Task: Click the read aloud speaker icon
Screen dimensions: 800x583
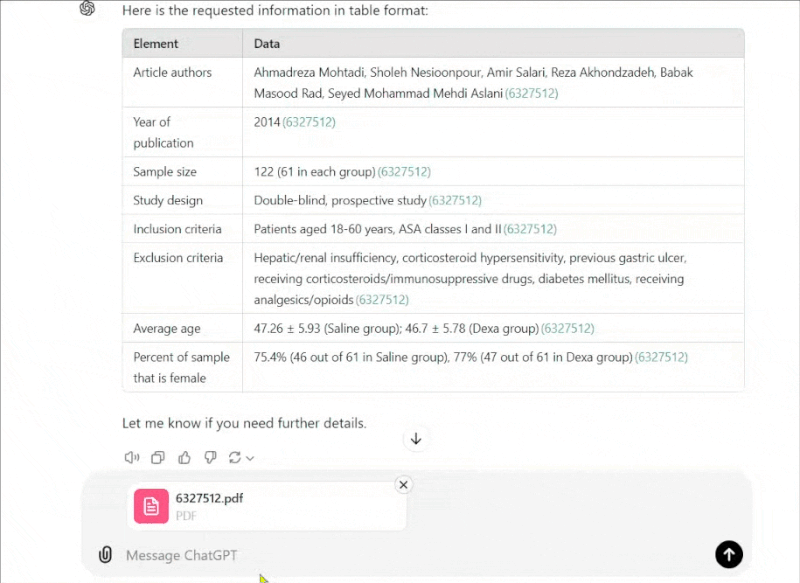Action: point(132,458)
